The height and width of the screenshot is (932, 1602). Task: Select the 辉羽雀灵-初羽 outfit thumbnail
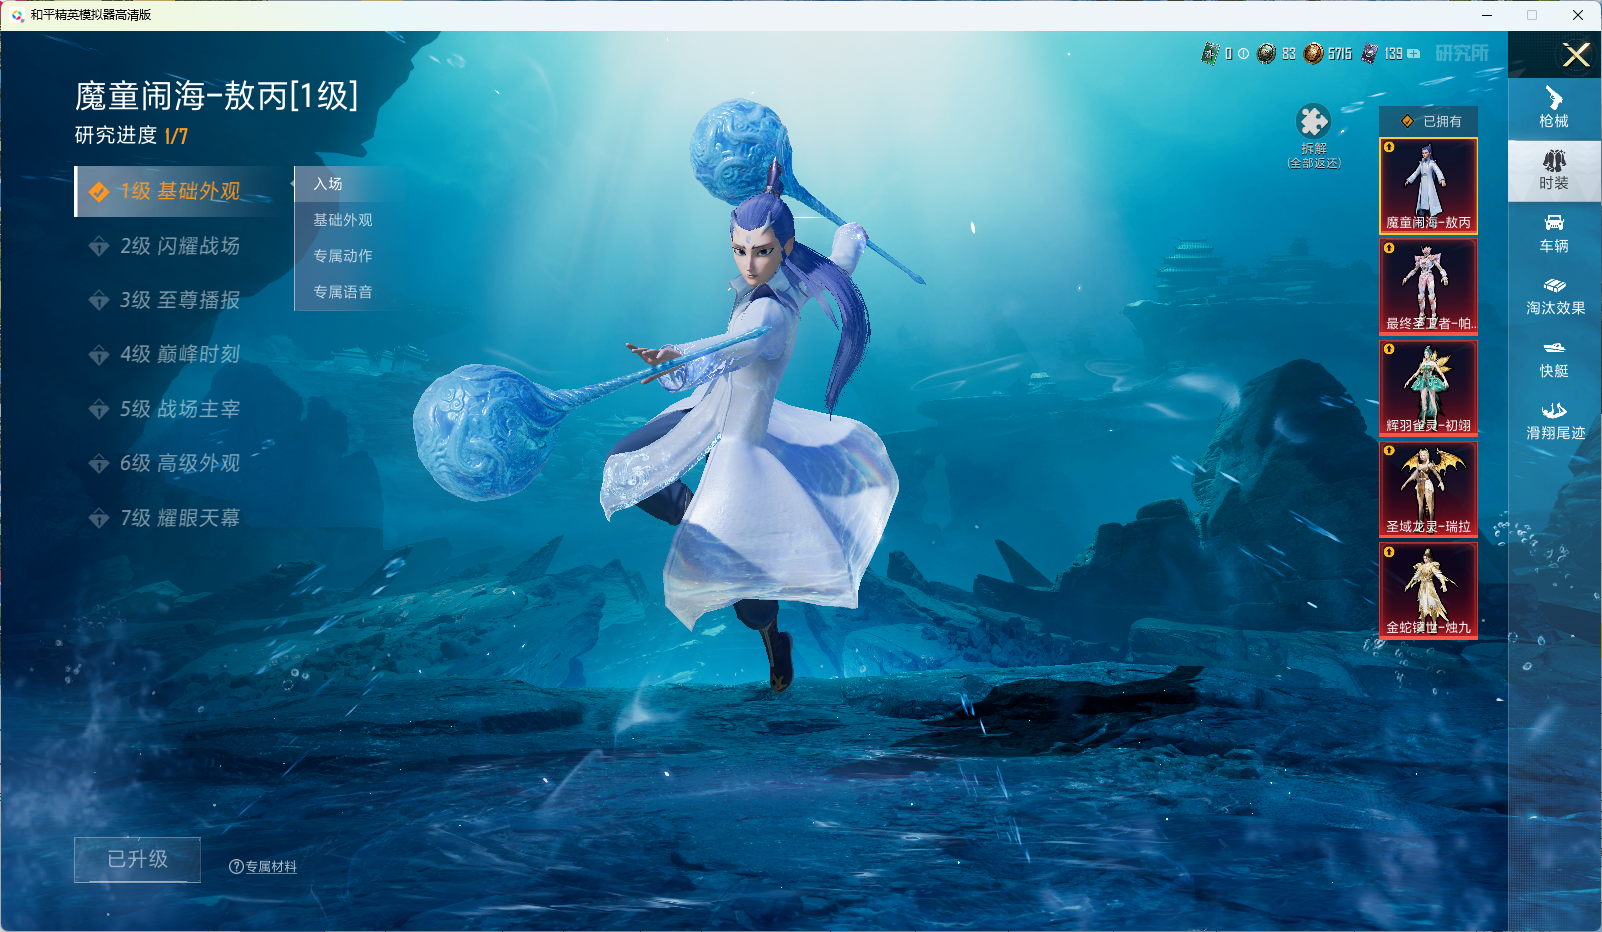tap(1428, 388)
